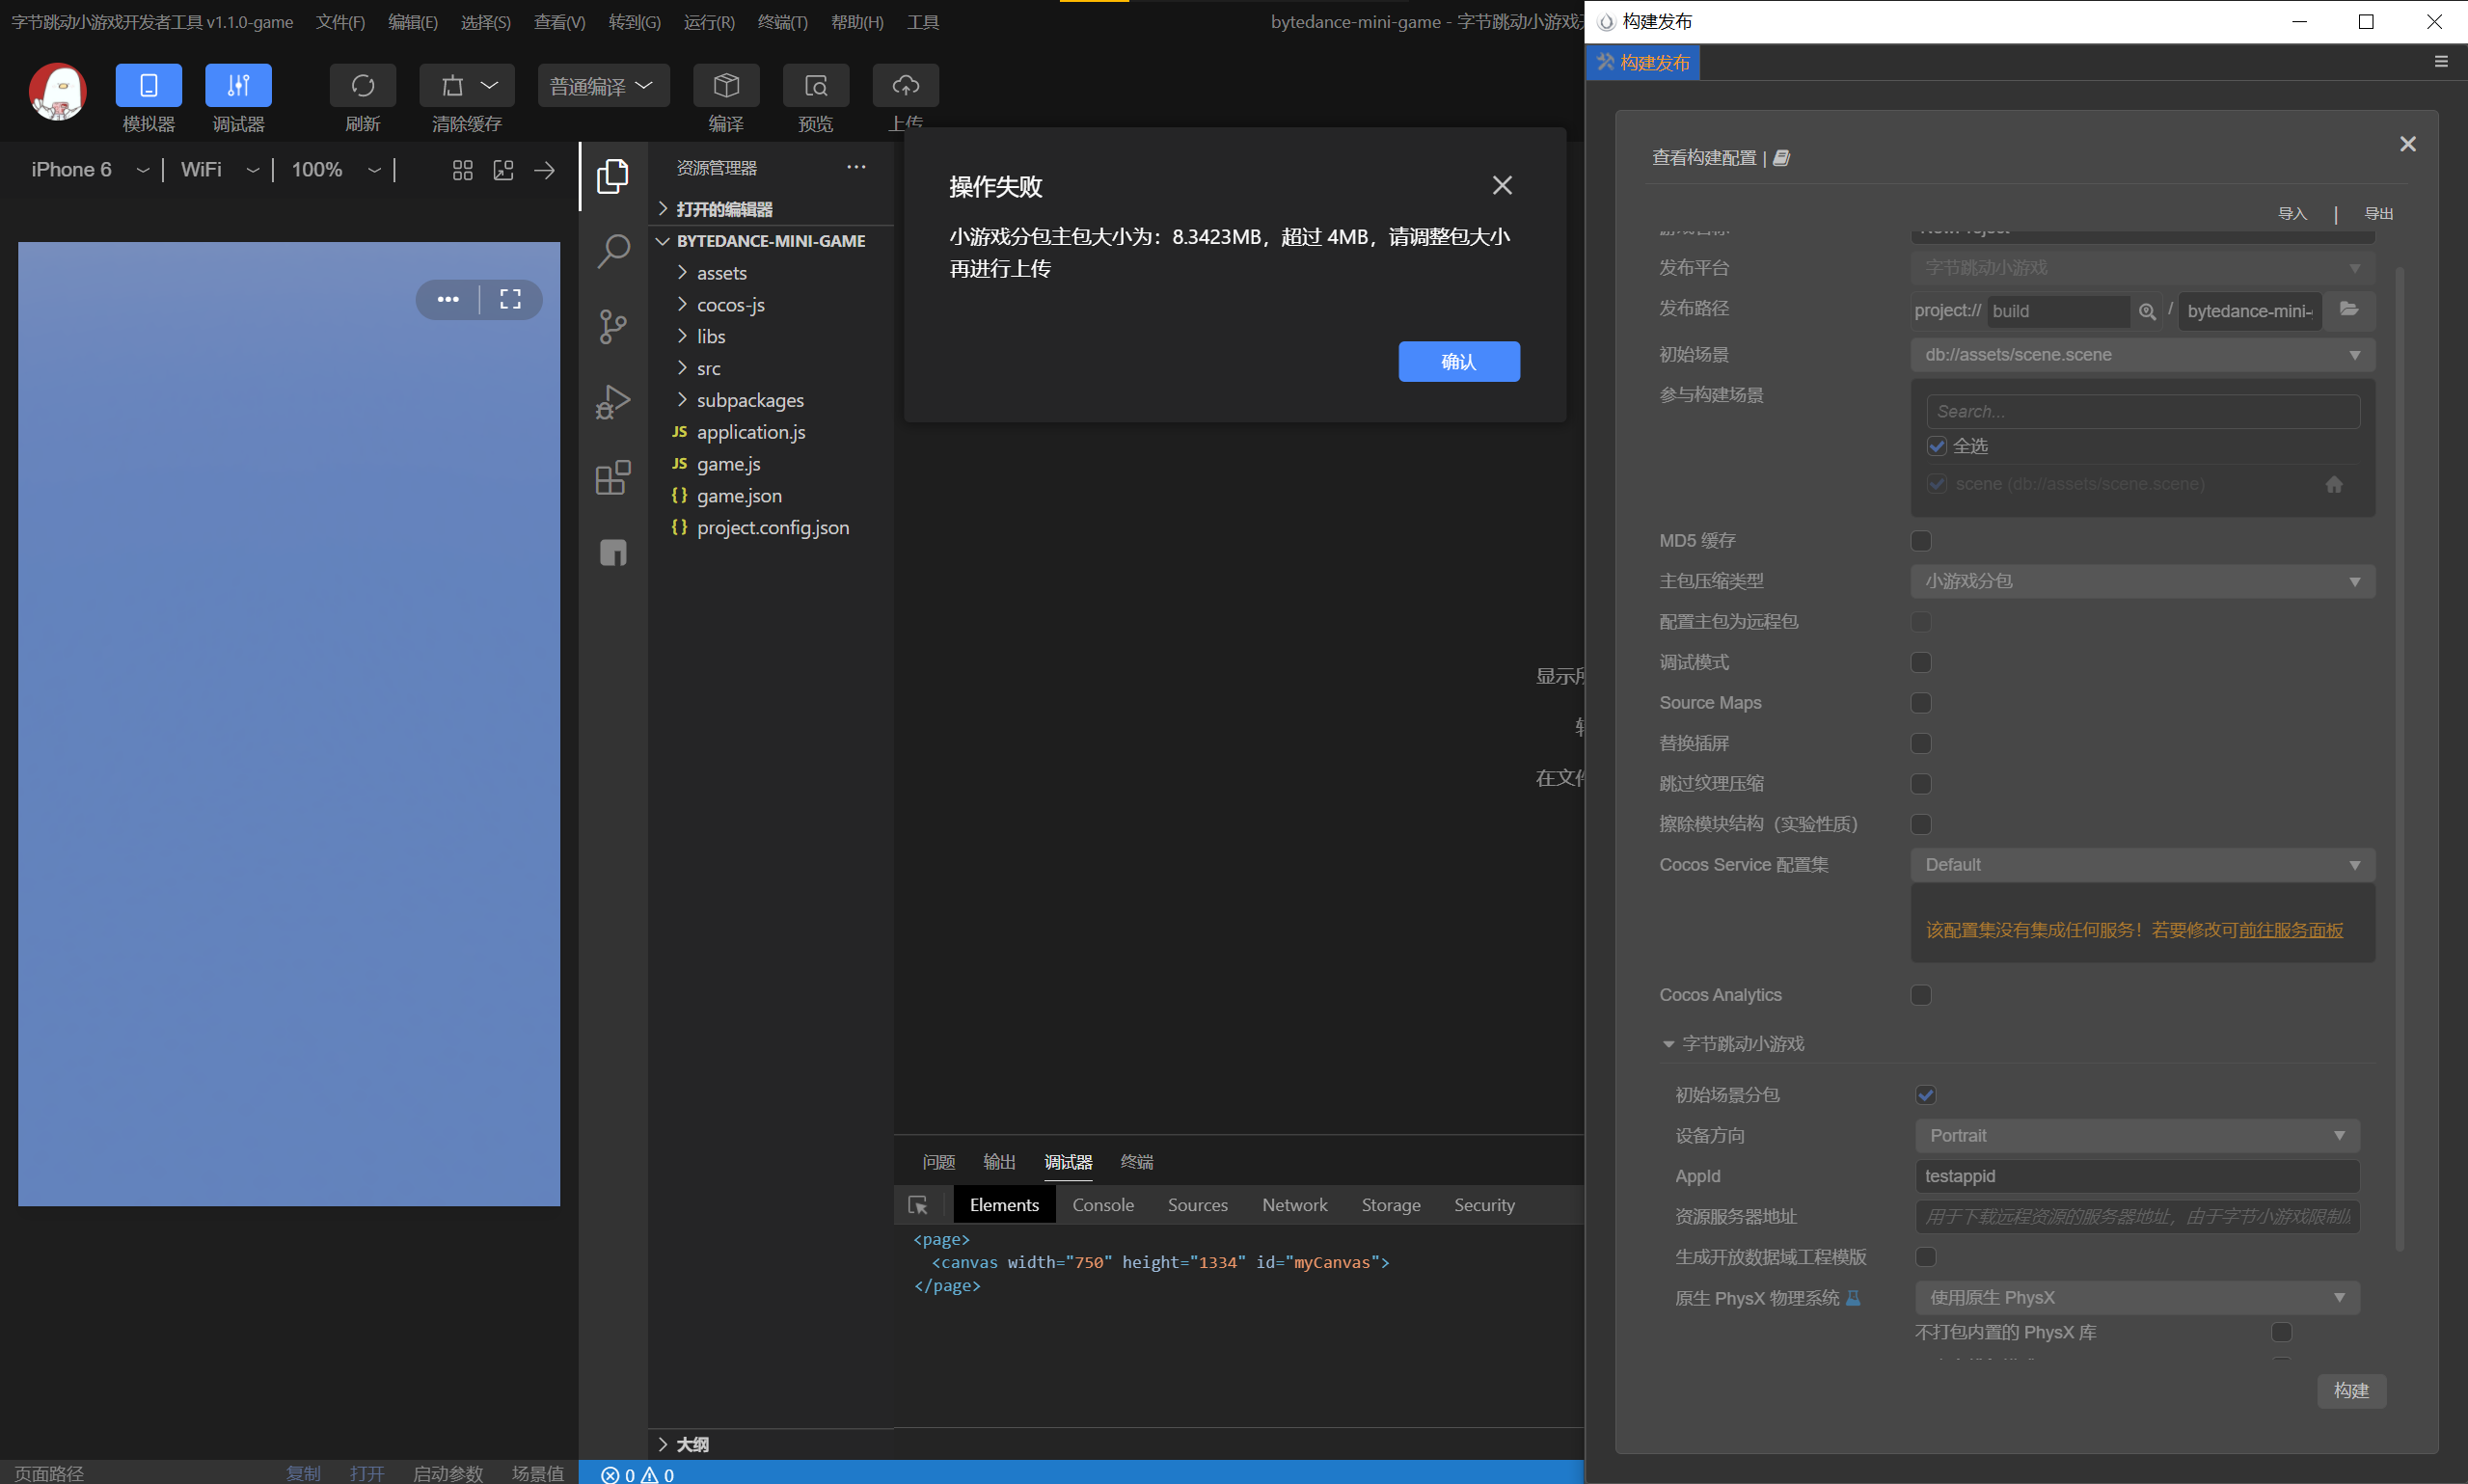Open the 运行(R) menu

708,22
